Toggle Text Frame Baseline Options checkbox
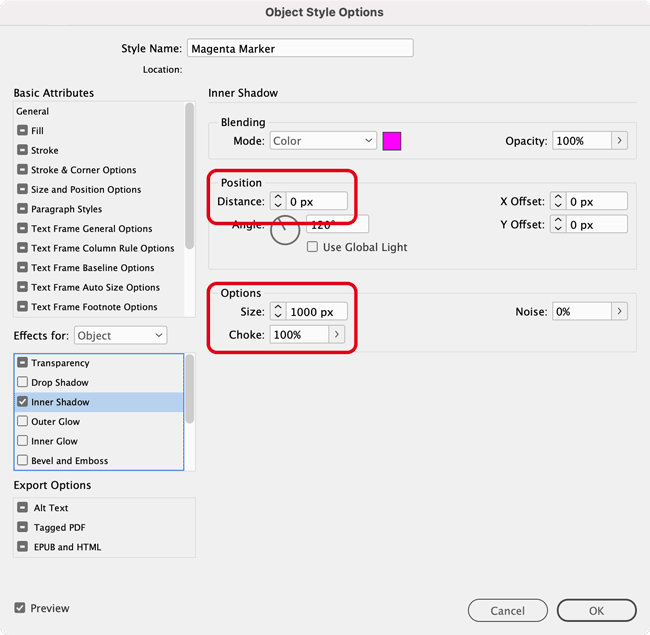Viewport: 650px width, 635px height. [x=22, y=267]
